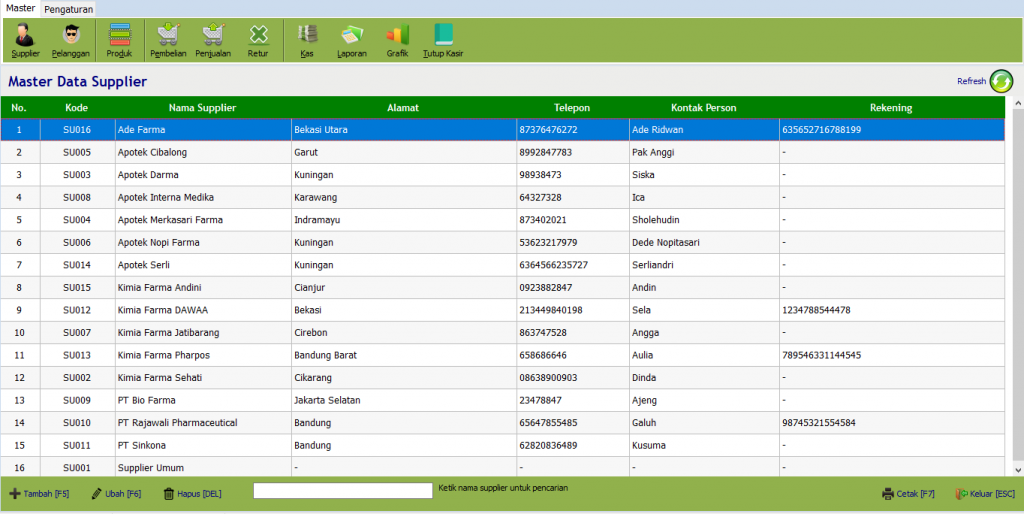Open the Pembelian cart icon
The width and height of the screenshot is (1024, 514).
(x=168, y=38)
